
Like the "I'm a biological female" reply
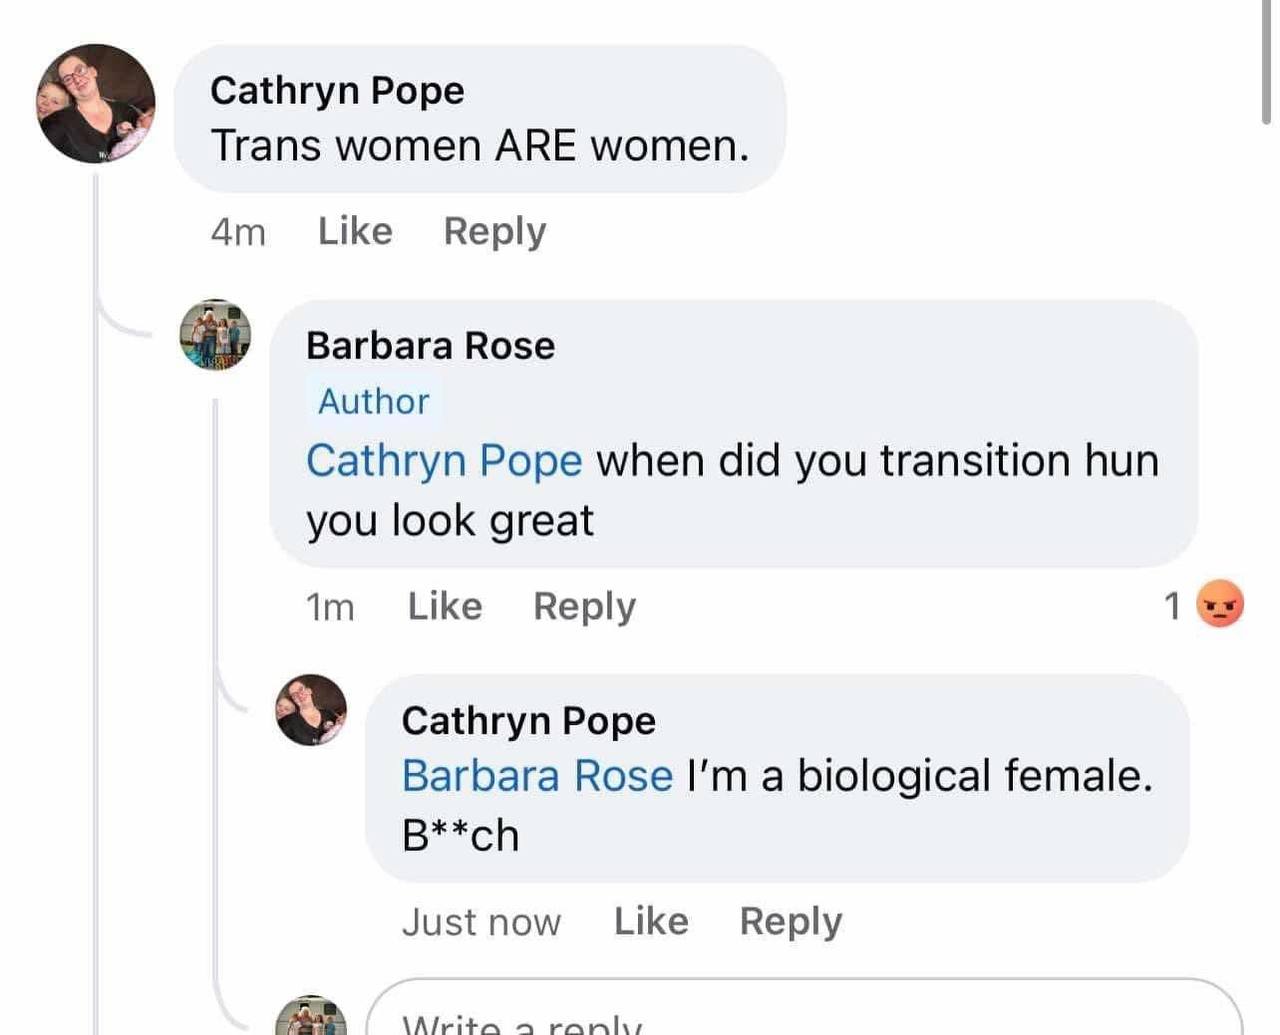pos(651,921)
